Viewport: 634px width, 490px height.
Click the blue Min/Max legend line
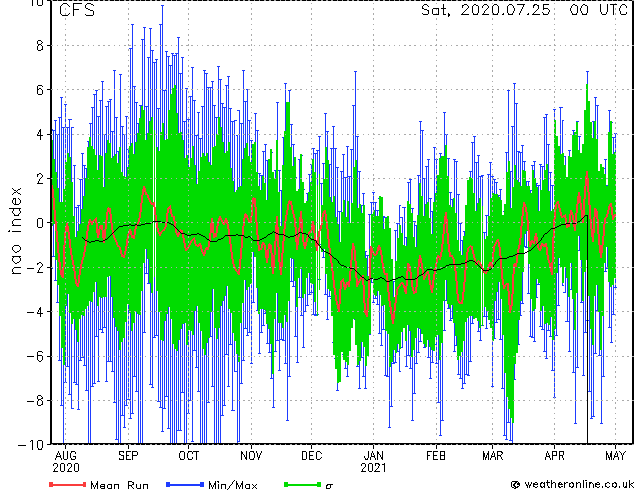[x=185, y=484]
